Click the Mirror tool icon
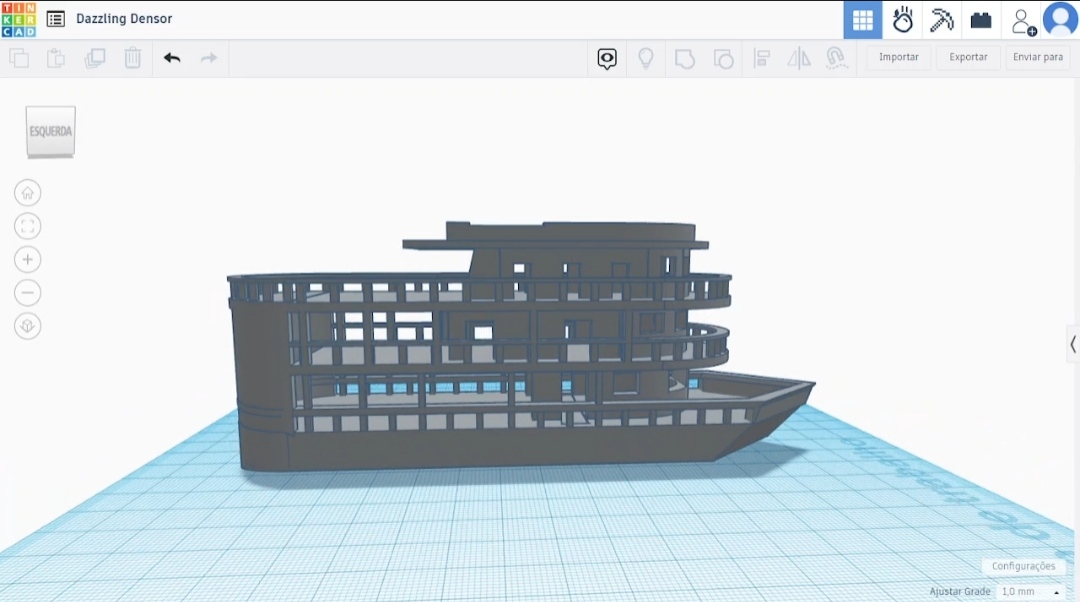Screen dimensions: 1080x602 (799, 59)
